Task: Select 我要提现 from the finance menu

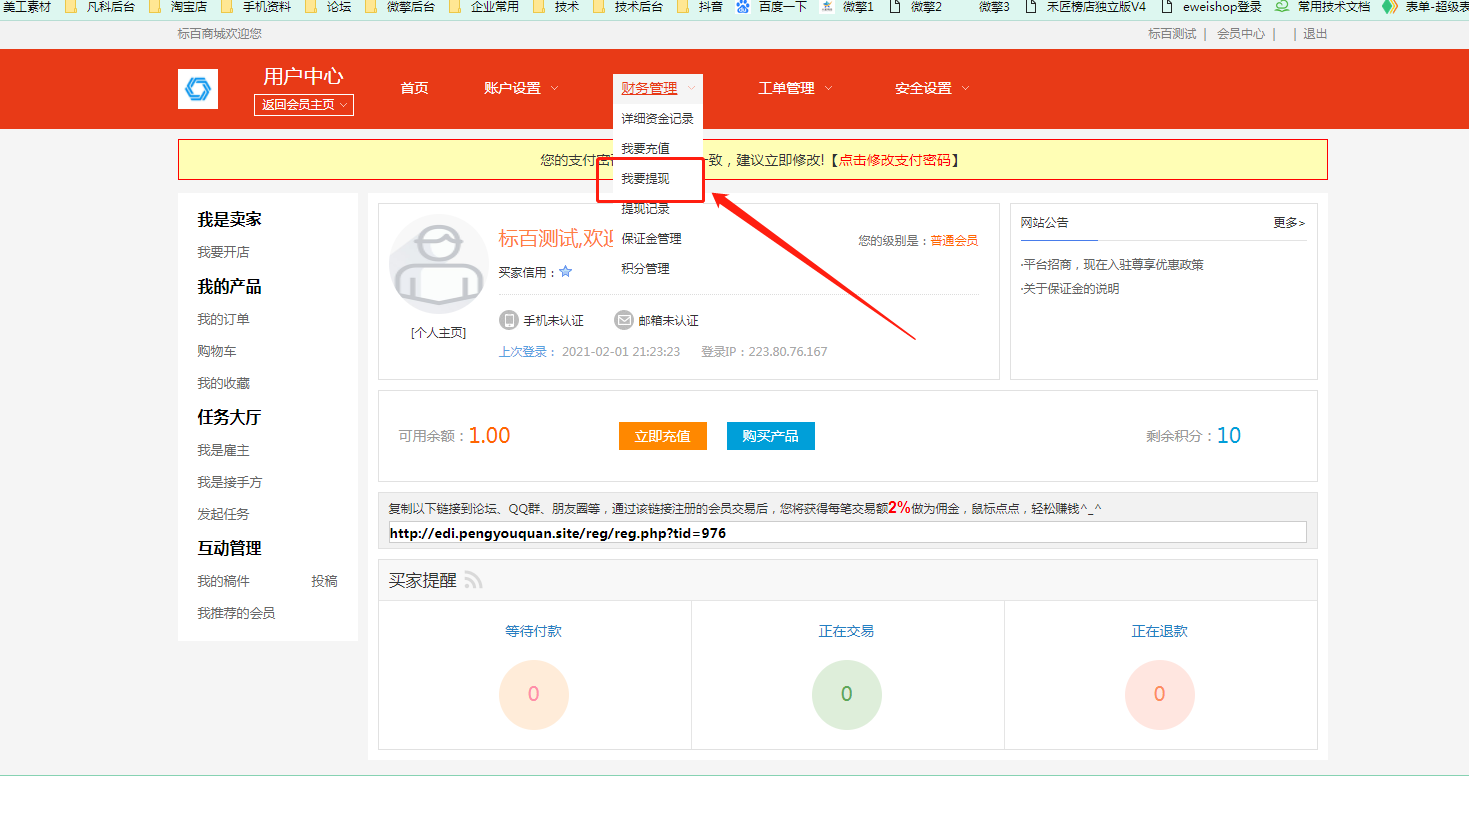Action: pyautogui.click(x=646, y=179)
